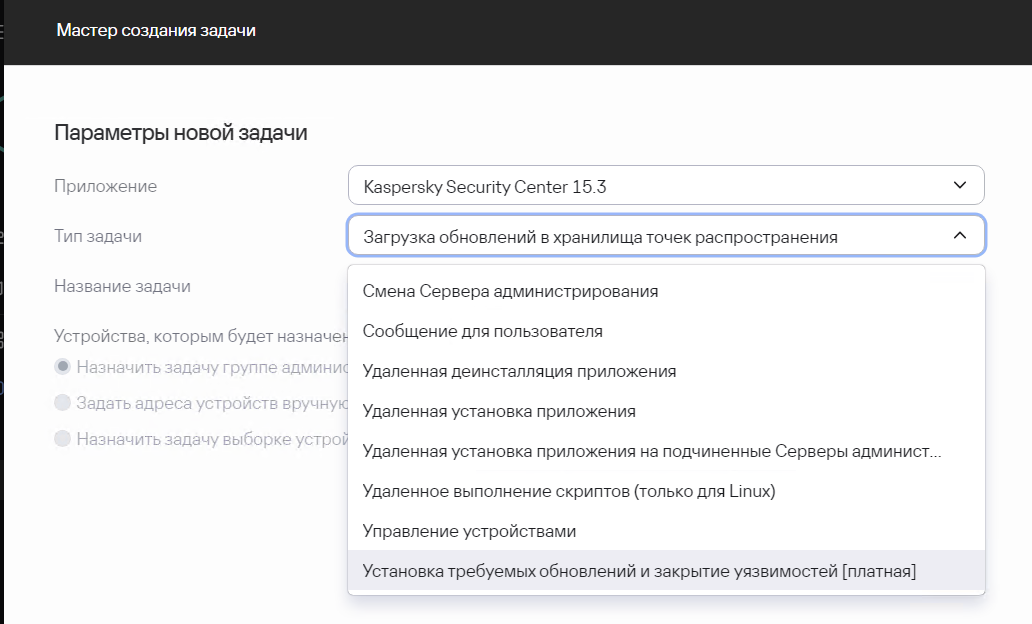Click the Тип задачи combo box field
1032x624 pixels.
640,236
